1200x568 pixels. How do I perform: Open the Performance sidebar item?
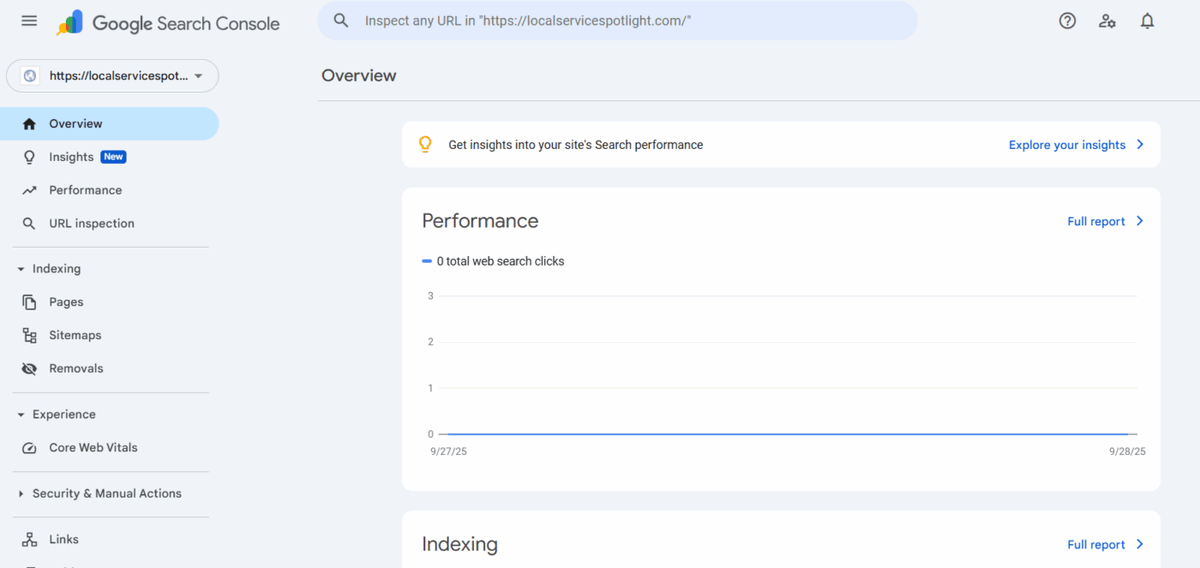pos(85,190)
